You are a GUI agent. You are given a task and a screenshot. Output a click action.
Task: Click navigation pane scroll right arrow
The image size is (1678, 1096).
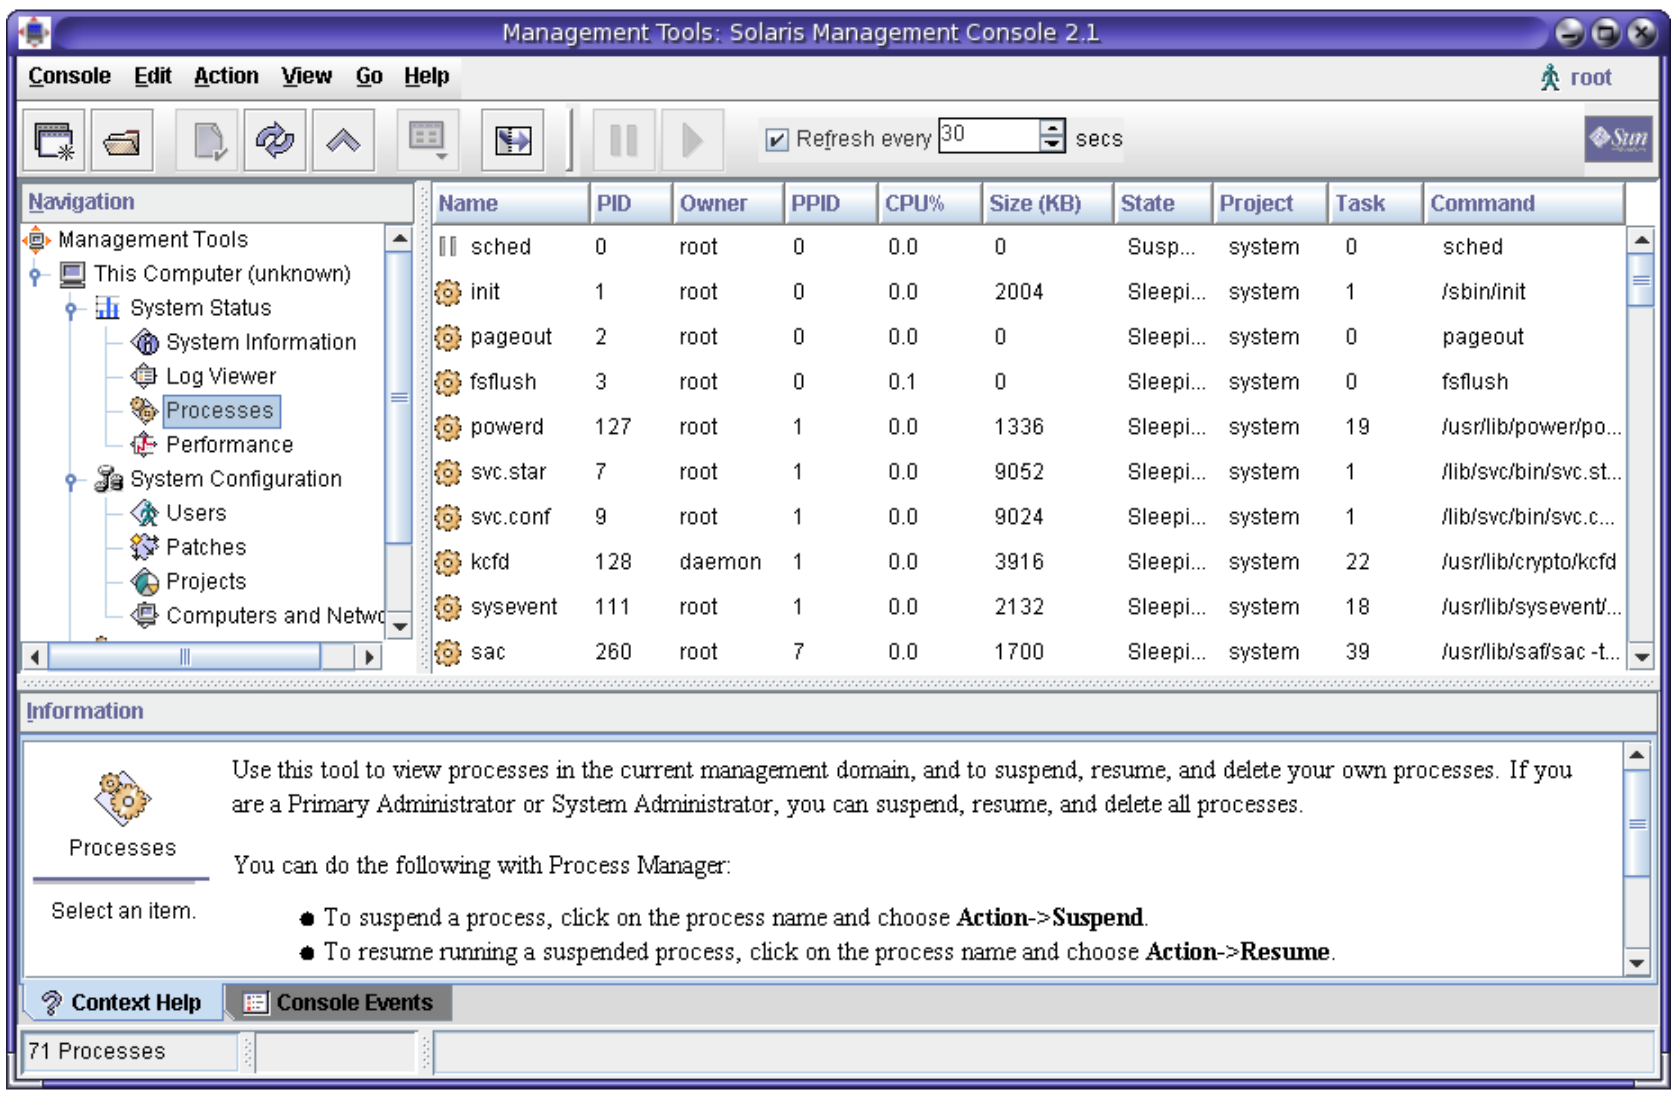(x=369, y=657)
